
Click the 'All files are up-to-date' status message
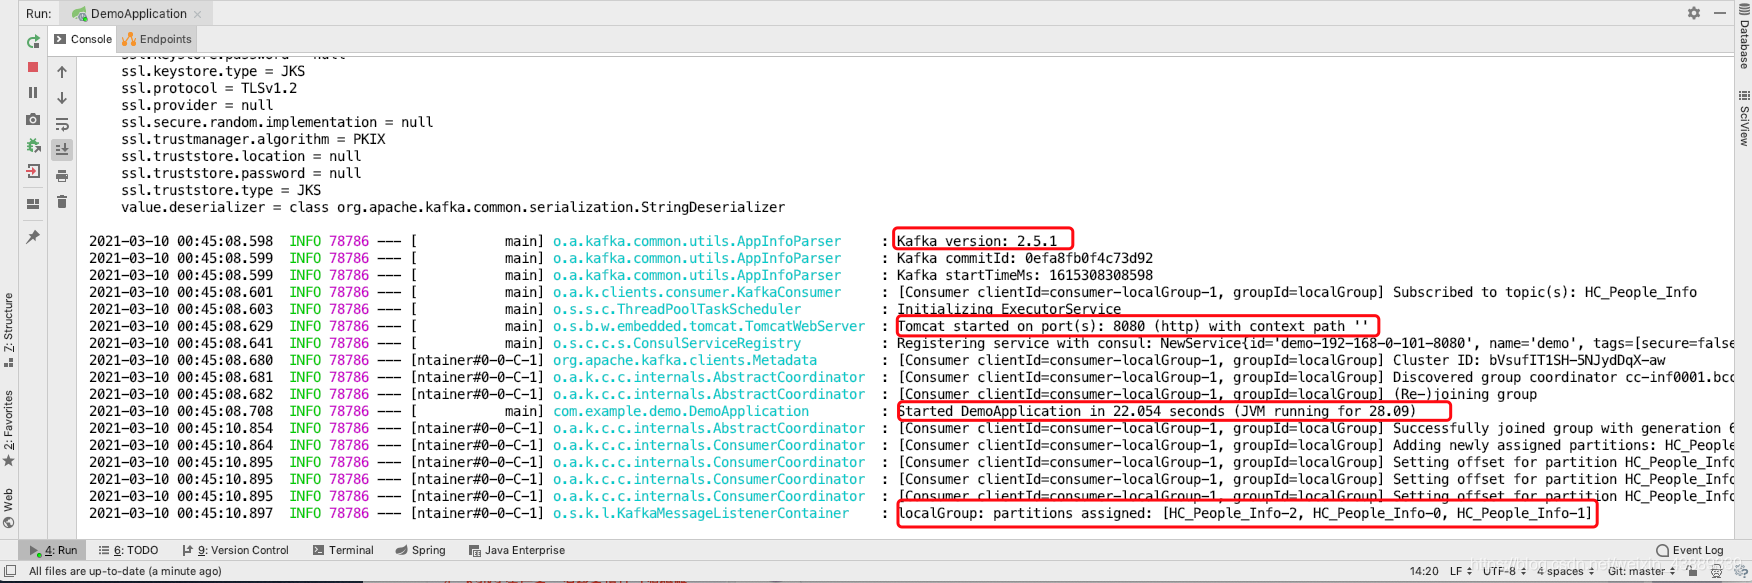point(125,571)
